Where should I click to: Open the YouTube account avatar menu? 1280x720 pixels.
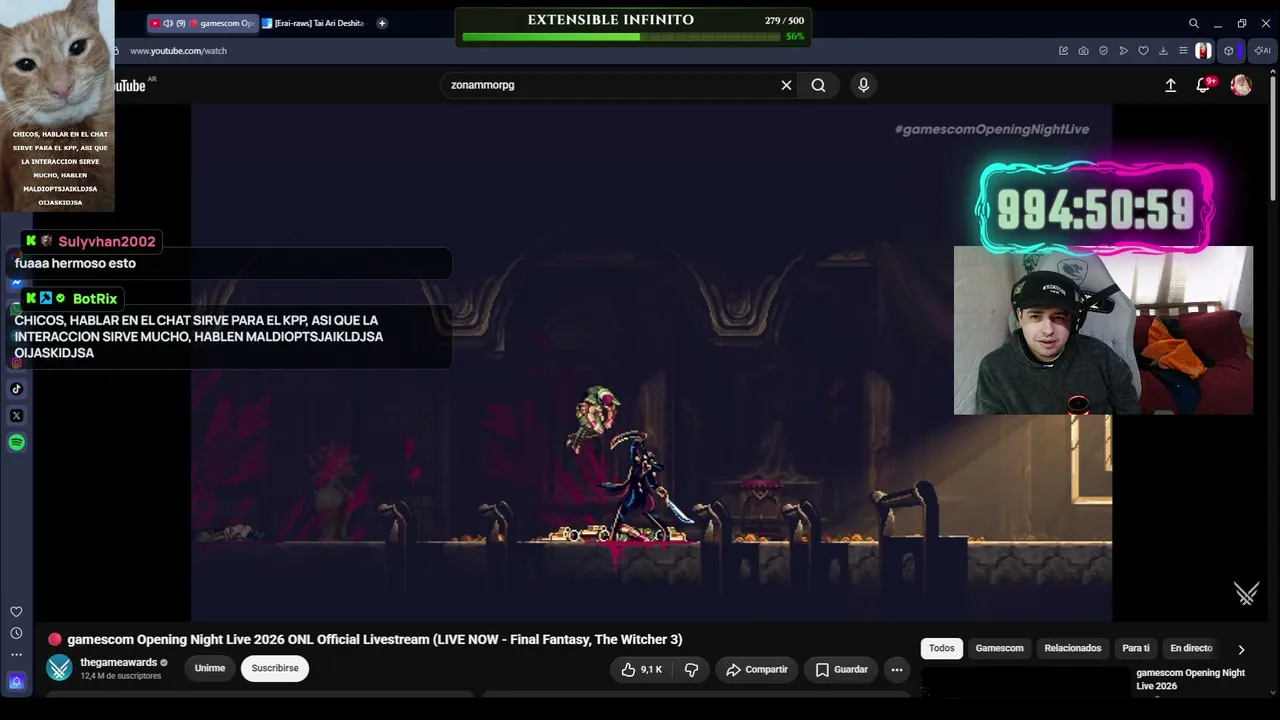(1241, 85)
